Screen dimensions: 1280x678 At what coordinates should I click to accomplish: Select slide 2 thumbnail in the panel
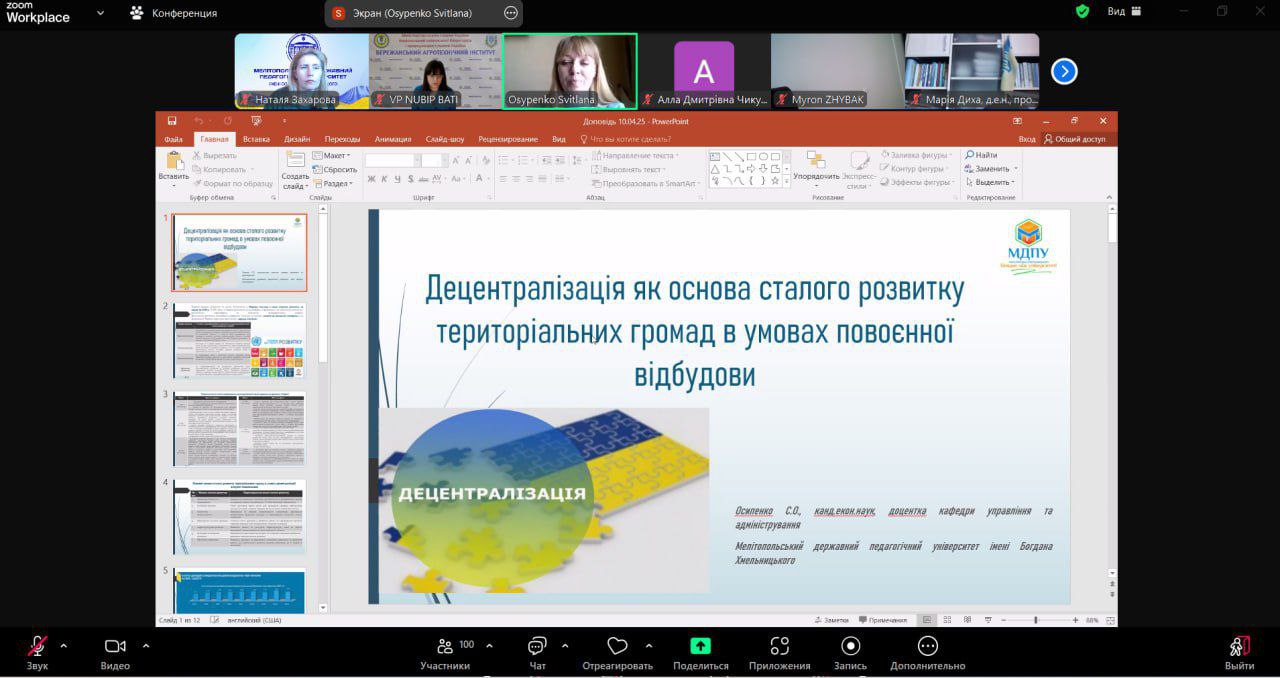point(239,340)
